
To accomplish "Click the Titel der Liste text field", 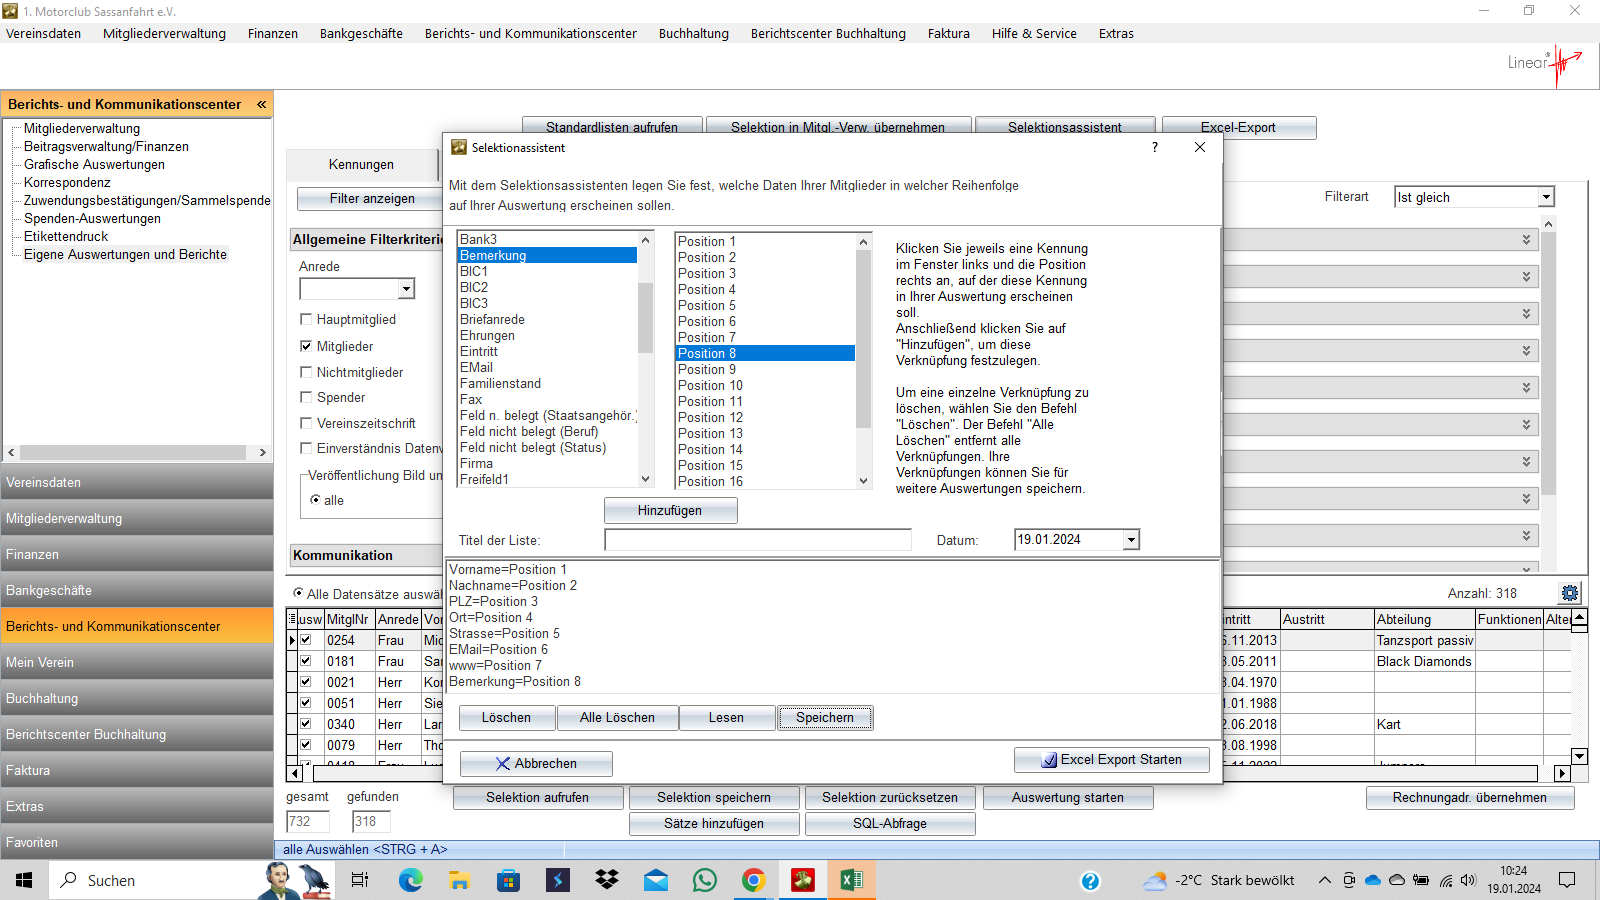I will click(758, 540).
